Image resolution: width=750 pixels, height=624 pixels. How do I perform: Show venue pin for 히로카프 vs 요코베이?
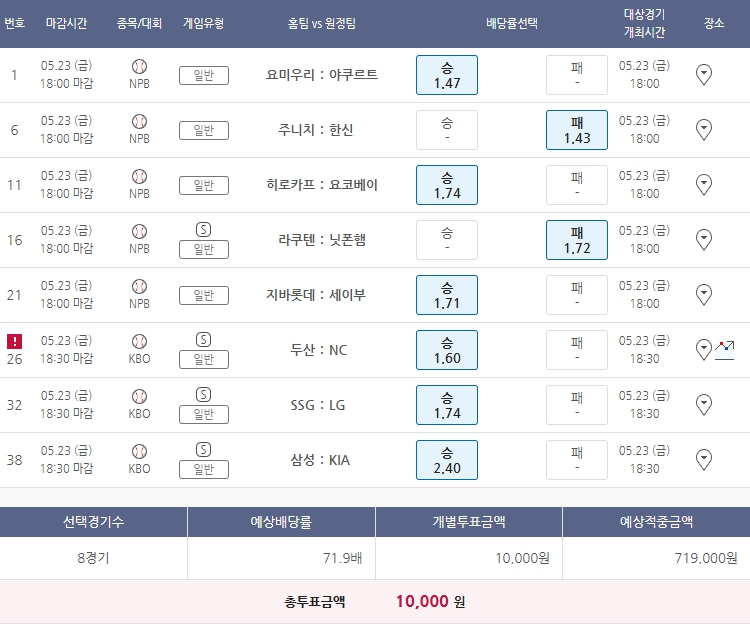tap(703, 184)
